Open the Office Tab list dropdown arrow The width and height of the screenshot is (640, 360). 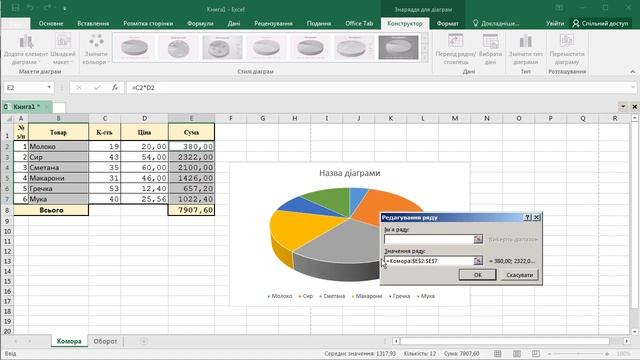(623, 107)
